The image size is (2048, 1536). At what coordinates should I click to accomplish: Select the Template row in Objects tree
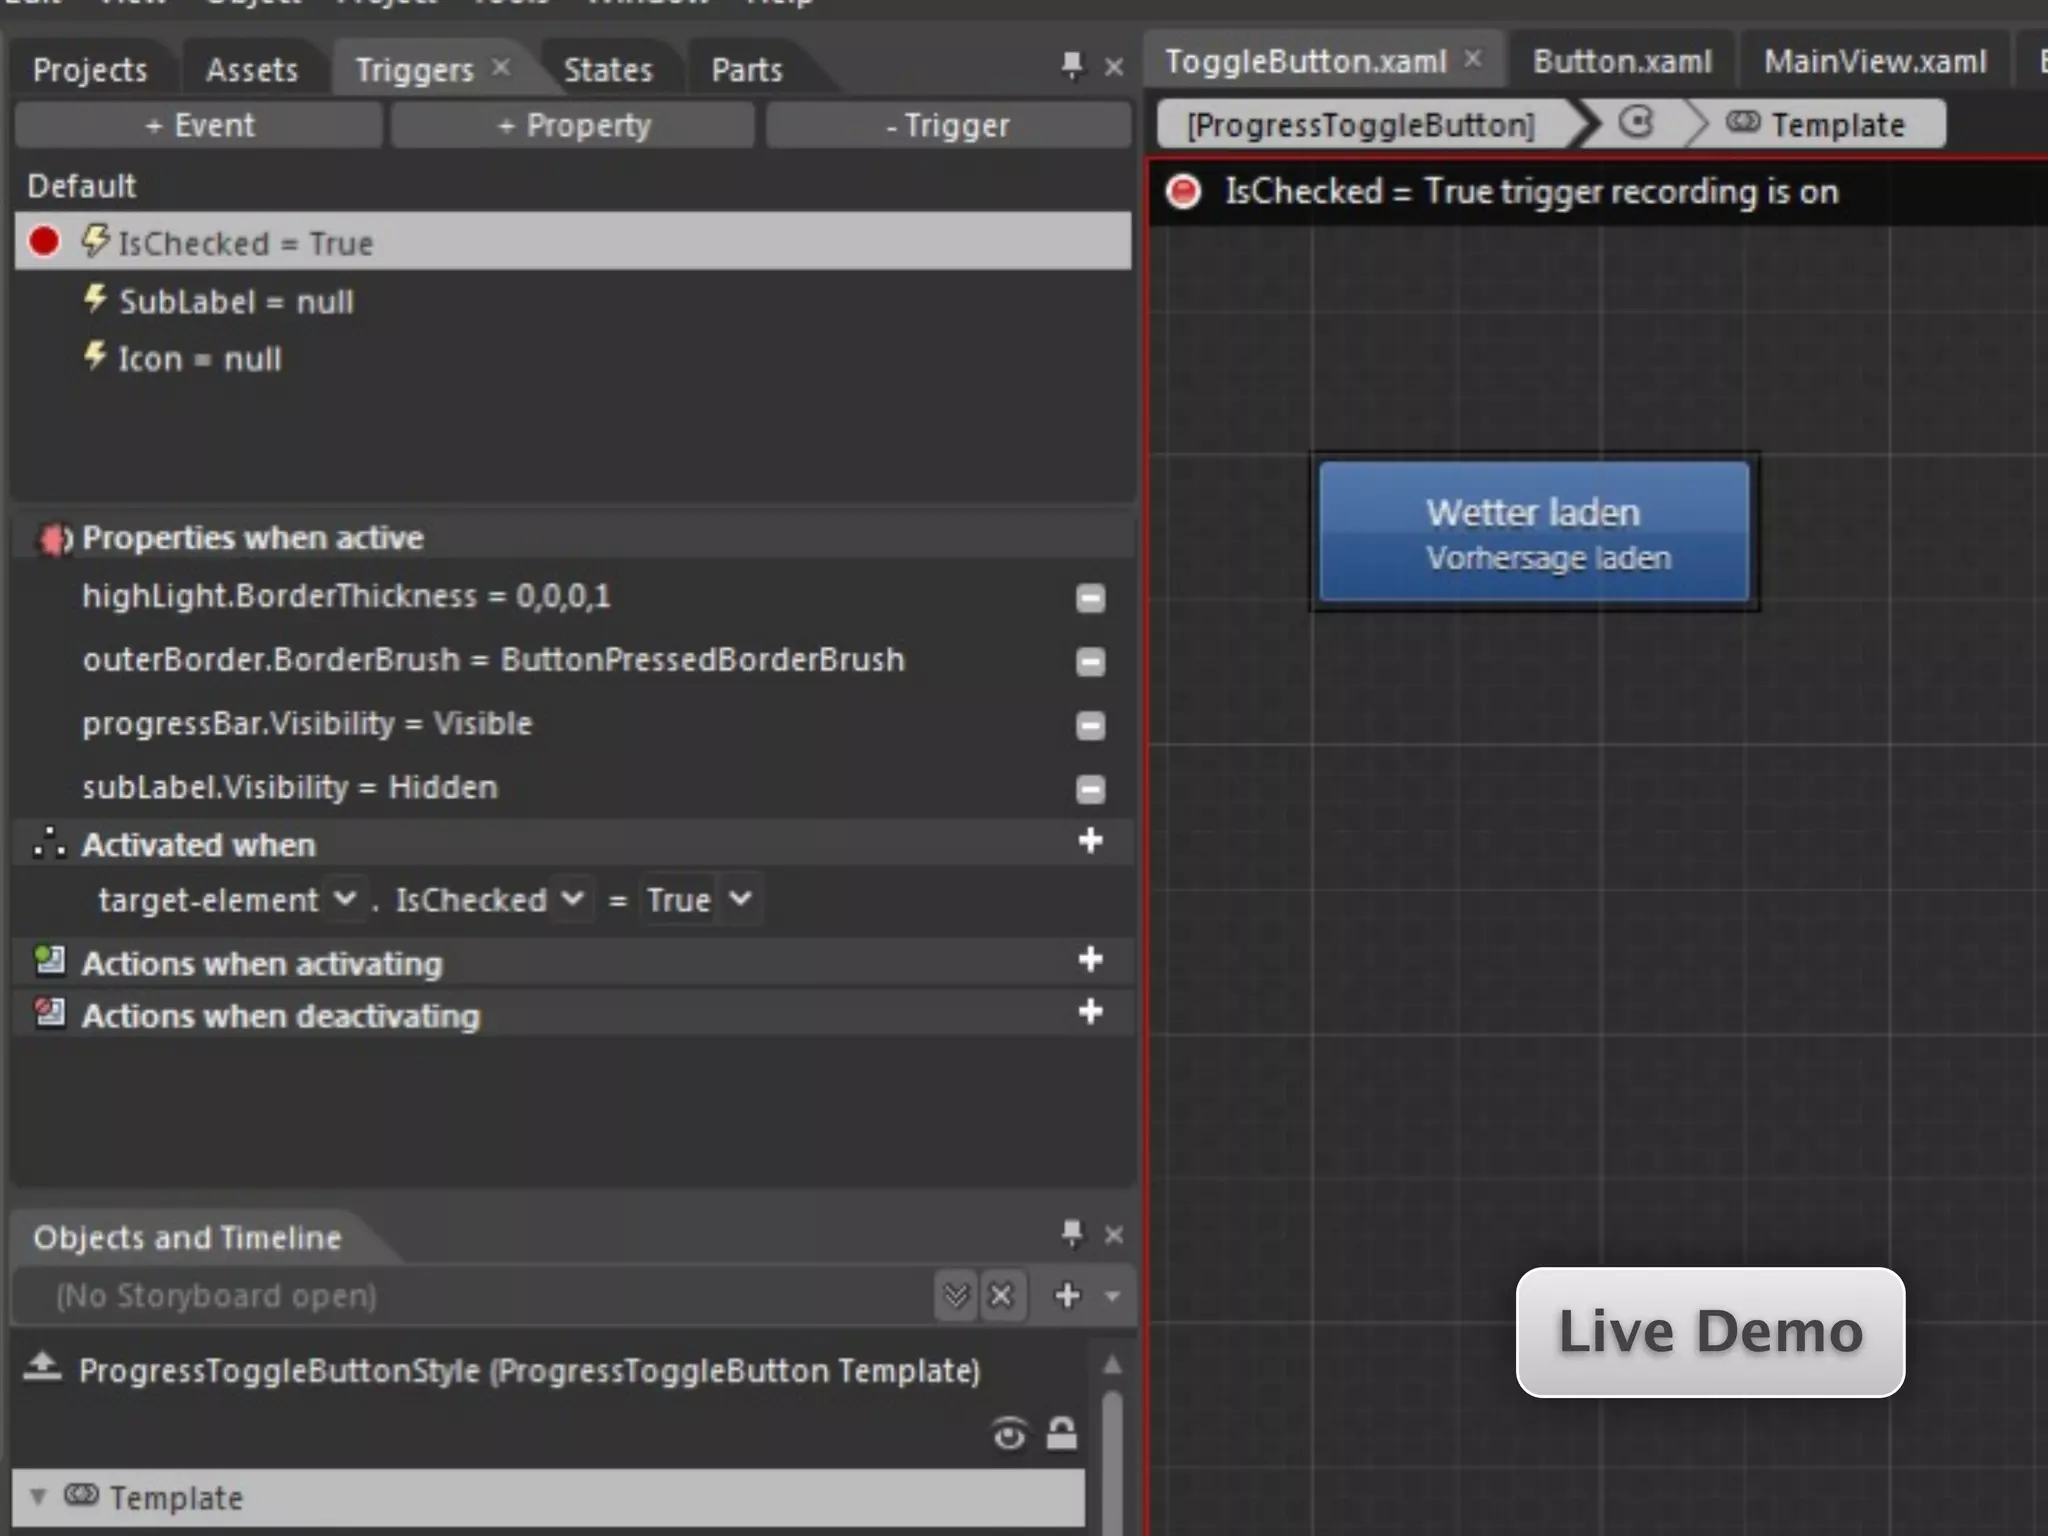tap(548, 1498)
